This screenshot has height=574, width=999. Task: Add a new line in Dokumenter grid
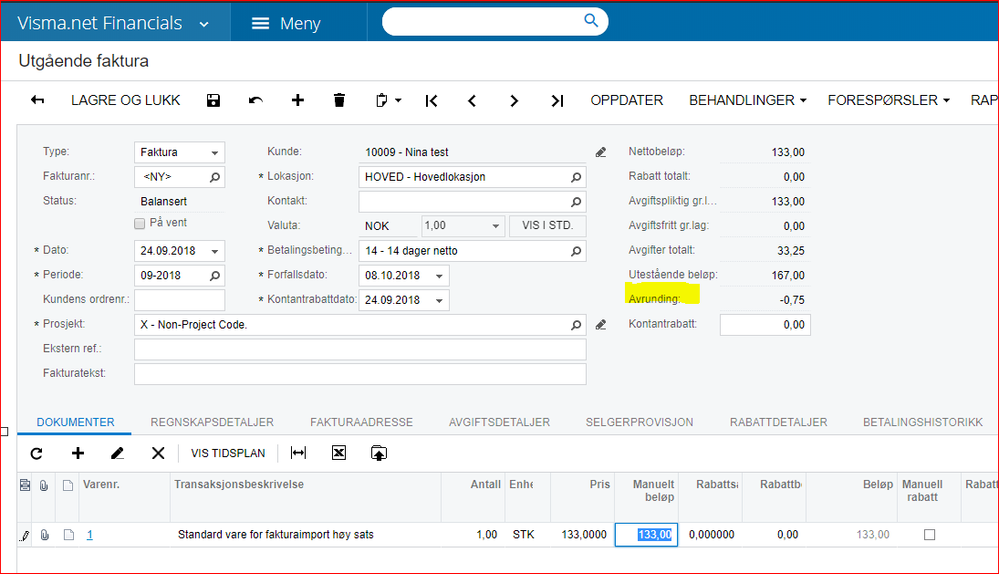tap(78, 453)
